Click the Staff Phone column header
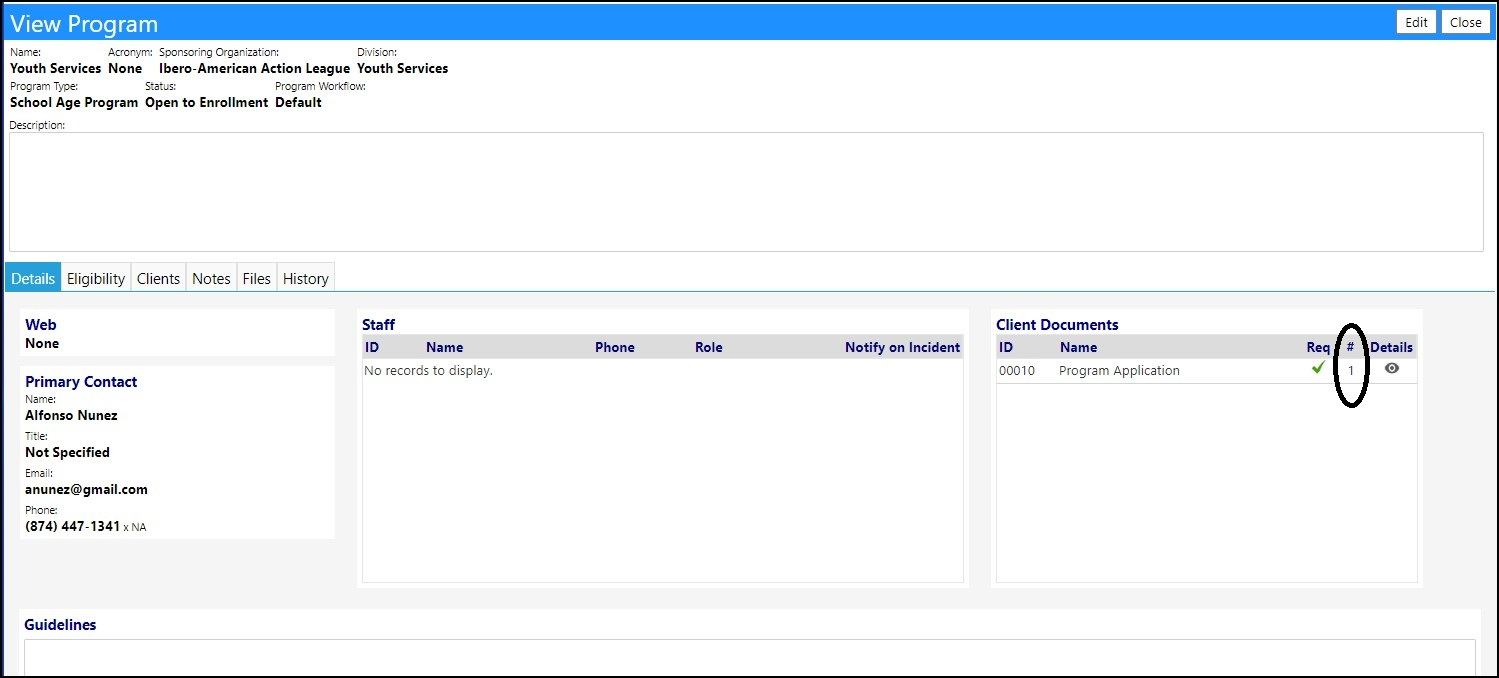 pos(615,347)
